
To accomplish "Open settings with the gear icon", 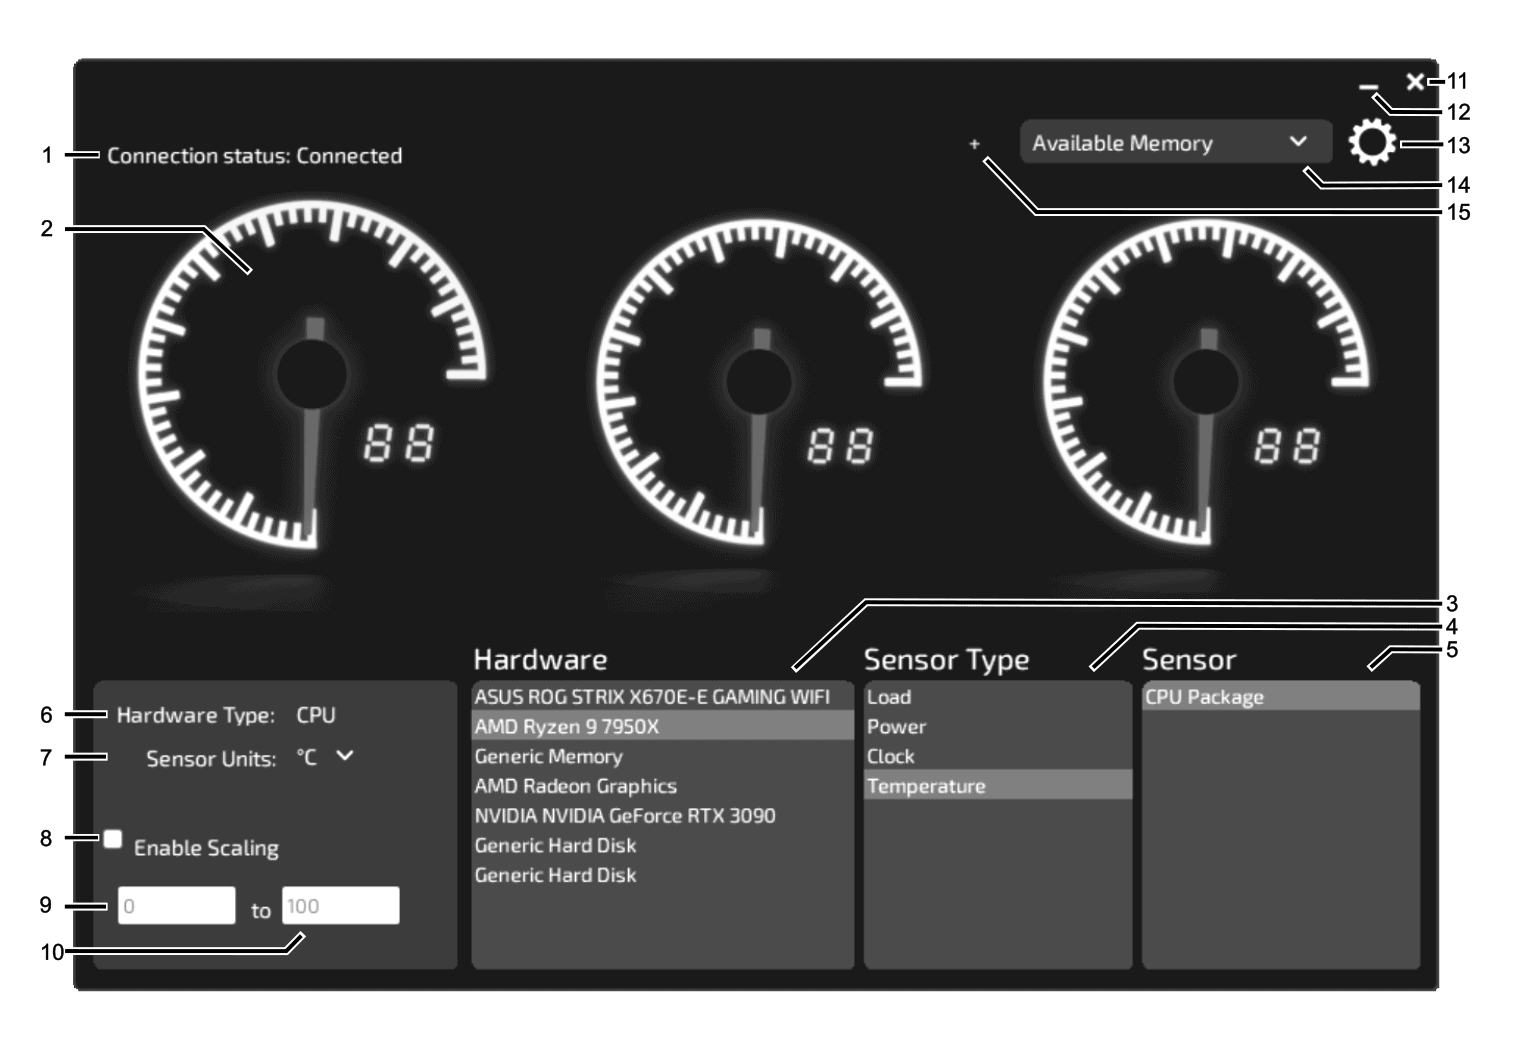I will [1371, 143].
